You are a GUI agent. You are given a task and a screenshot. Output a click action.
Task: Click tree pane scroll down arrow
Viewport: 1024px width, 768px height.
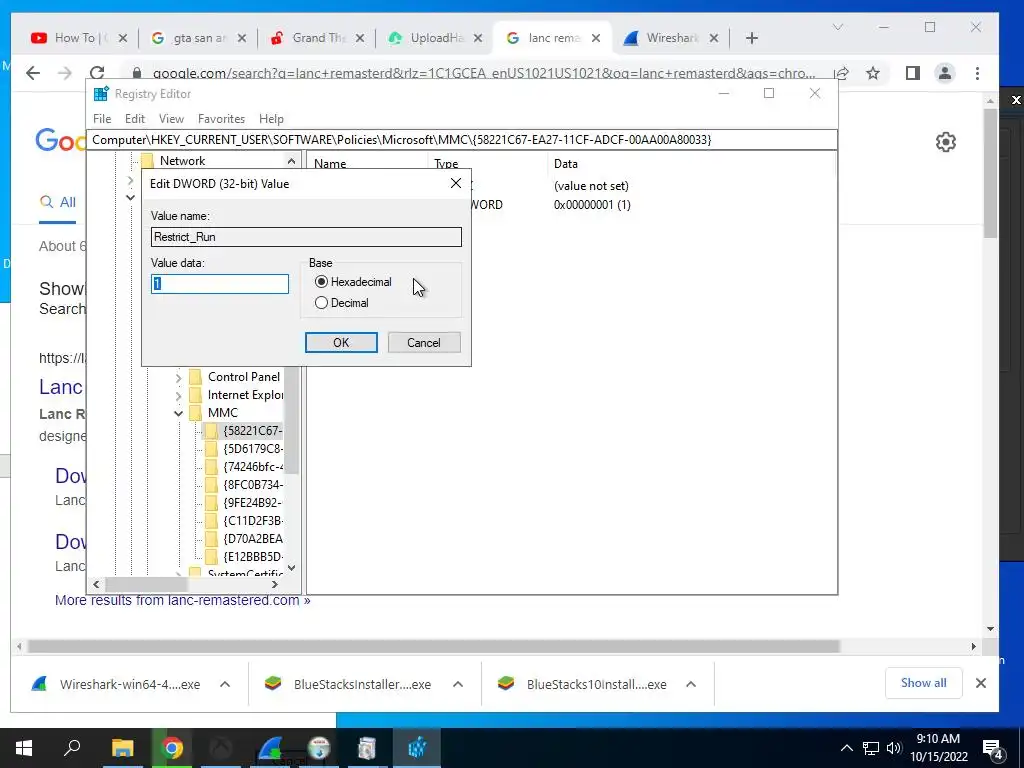291,568
